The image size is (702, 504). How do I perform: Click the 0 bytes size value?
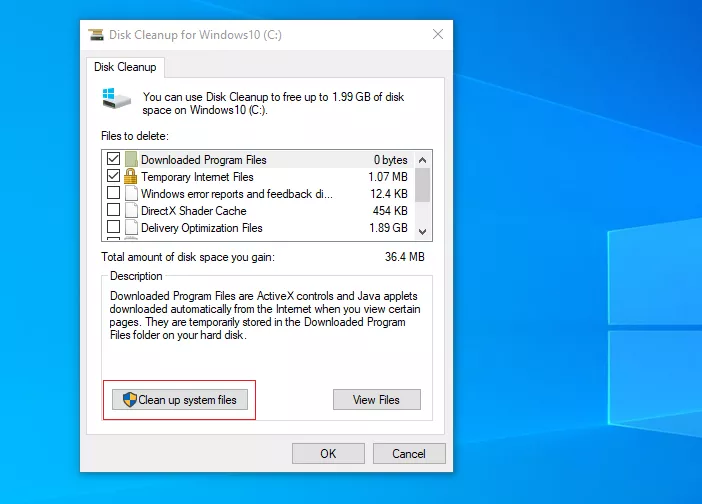(x=390, y=160)
